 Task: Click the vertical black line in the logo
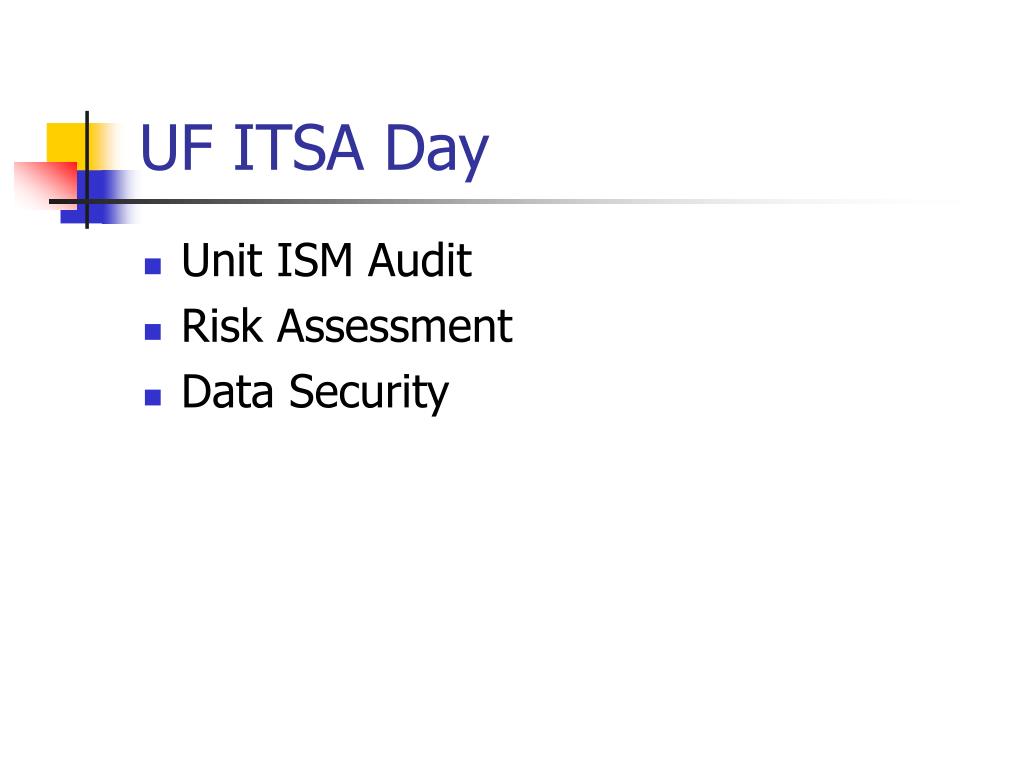click(87, 170)
